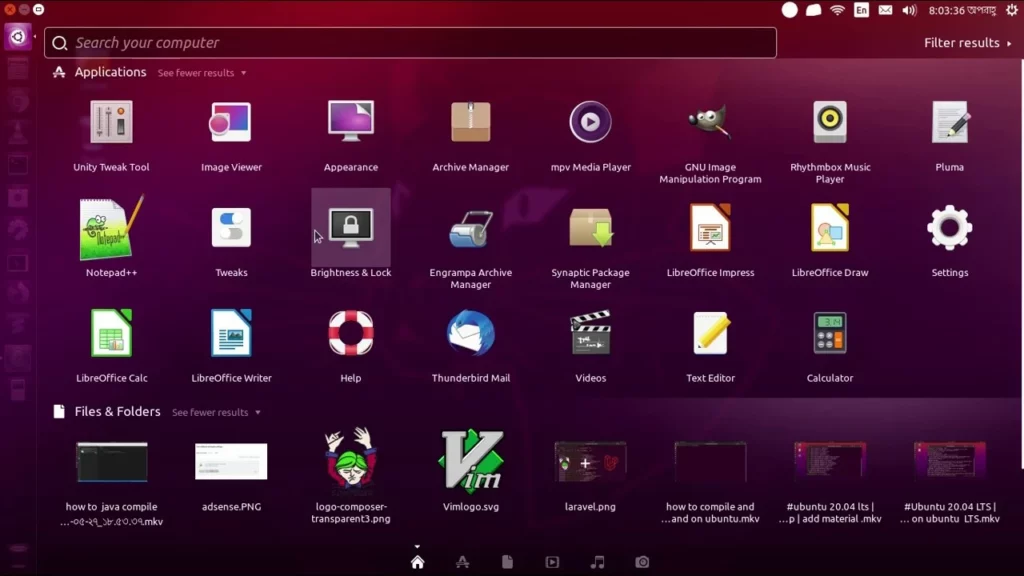Click the Search your computer field

click(410, 43)
